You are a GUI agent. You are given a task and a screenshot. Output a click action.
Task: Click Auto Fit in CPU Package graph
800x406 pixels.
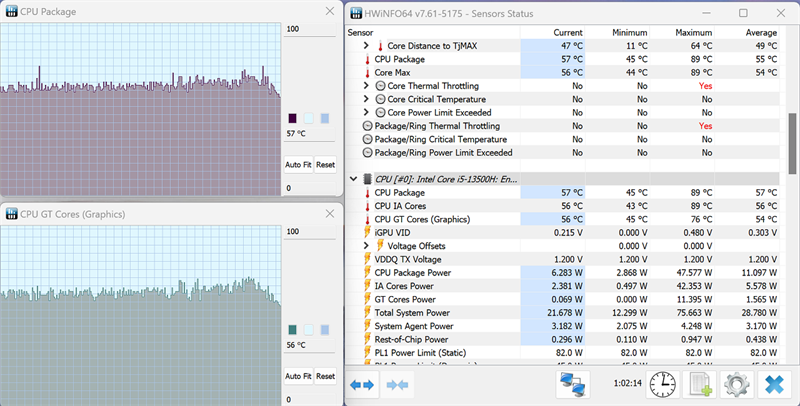click(298, 165)
